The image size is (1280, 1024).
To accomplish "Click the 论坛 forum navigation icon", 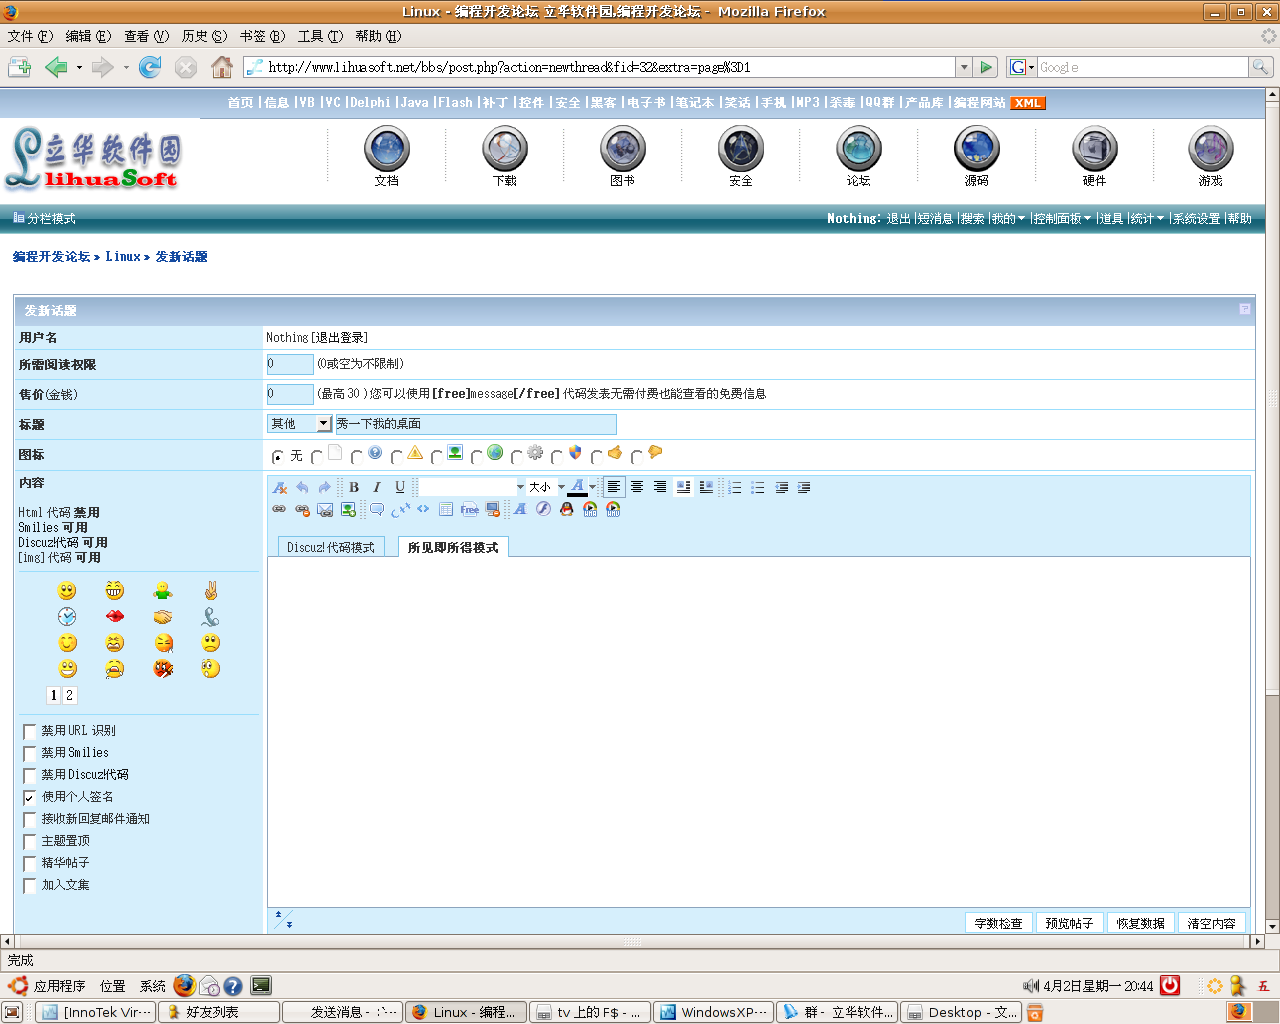I will 858,157.
